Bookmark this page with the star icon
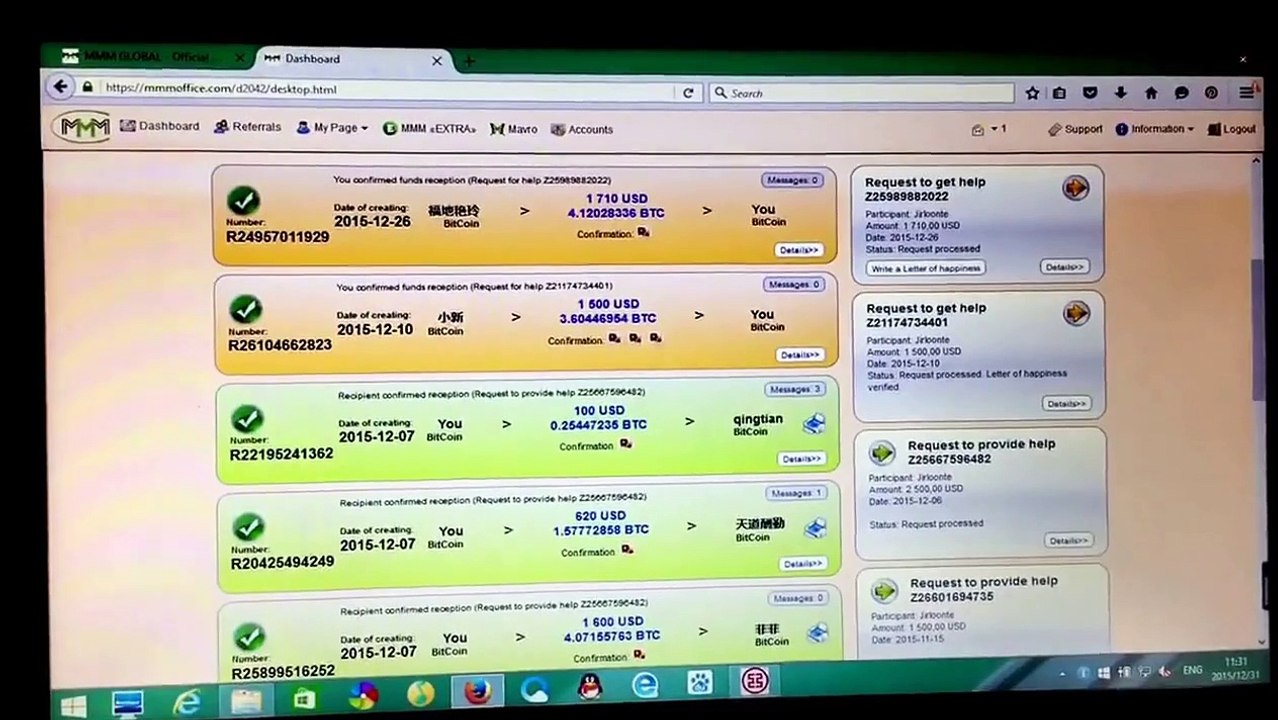The height and width of the screenshot is (720, 1278). (x=1032, y=93)
